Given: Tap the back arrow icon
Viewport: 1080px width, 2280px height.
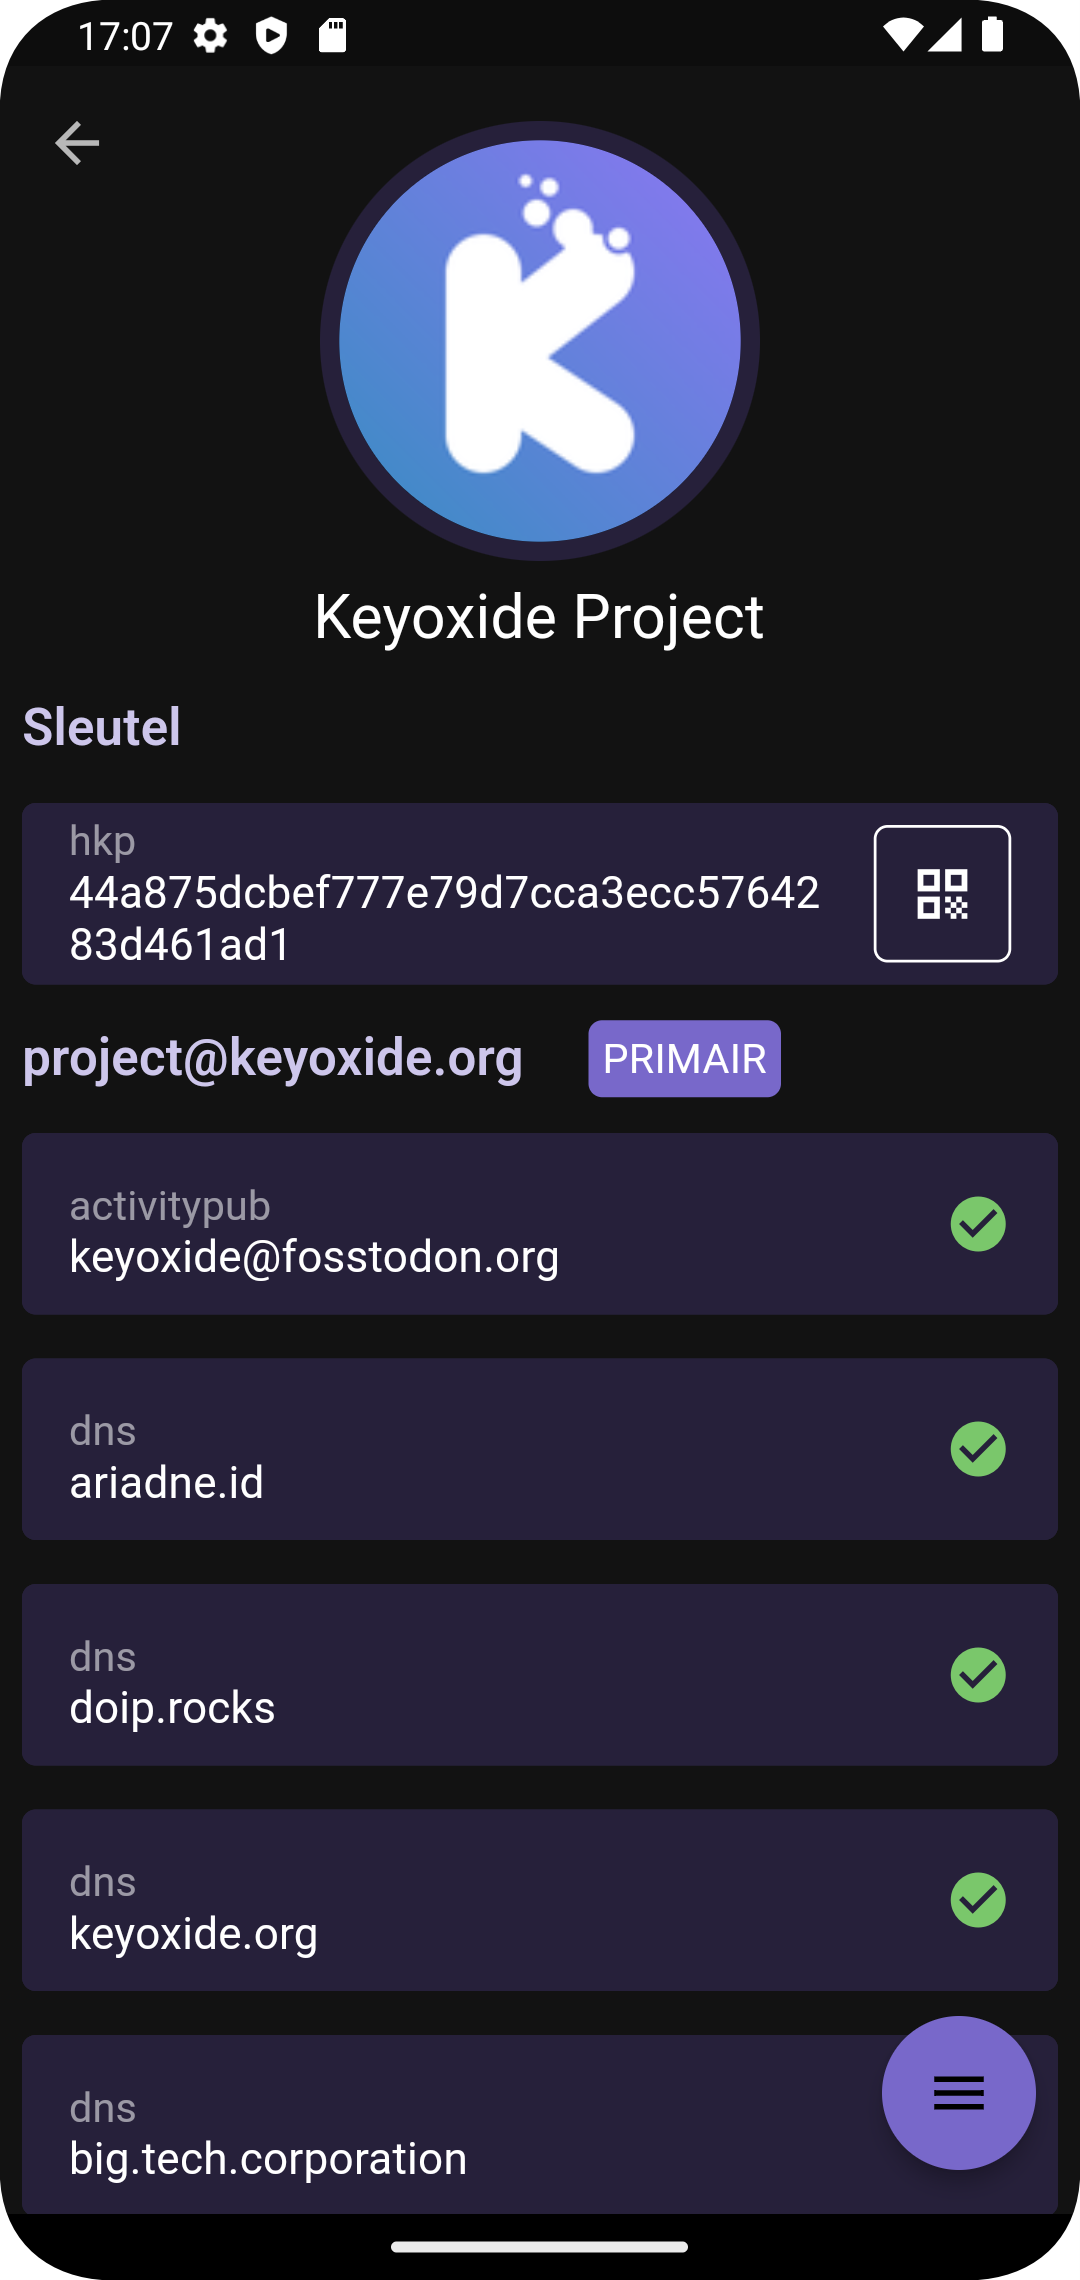Looking at the screenshot, I should coord(77,143).
